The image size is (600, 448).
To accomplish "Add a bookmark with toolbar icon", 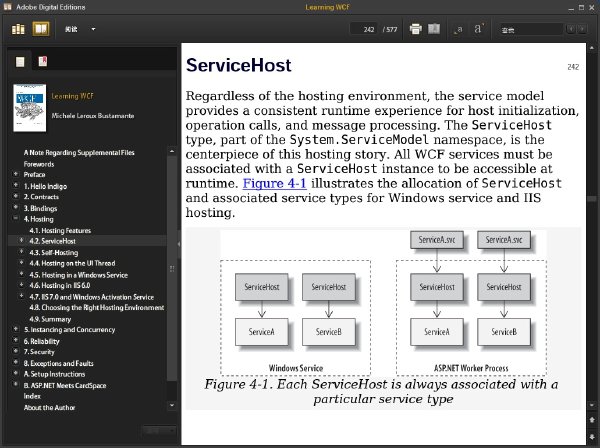I will coord(434,29).
